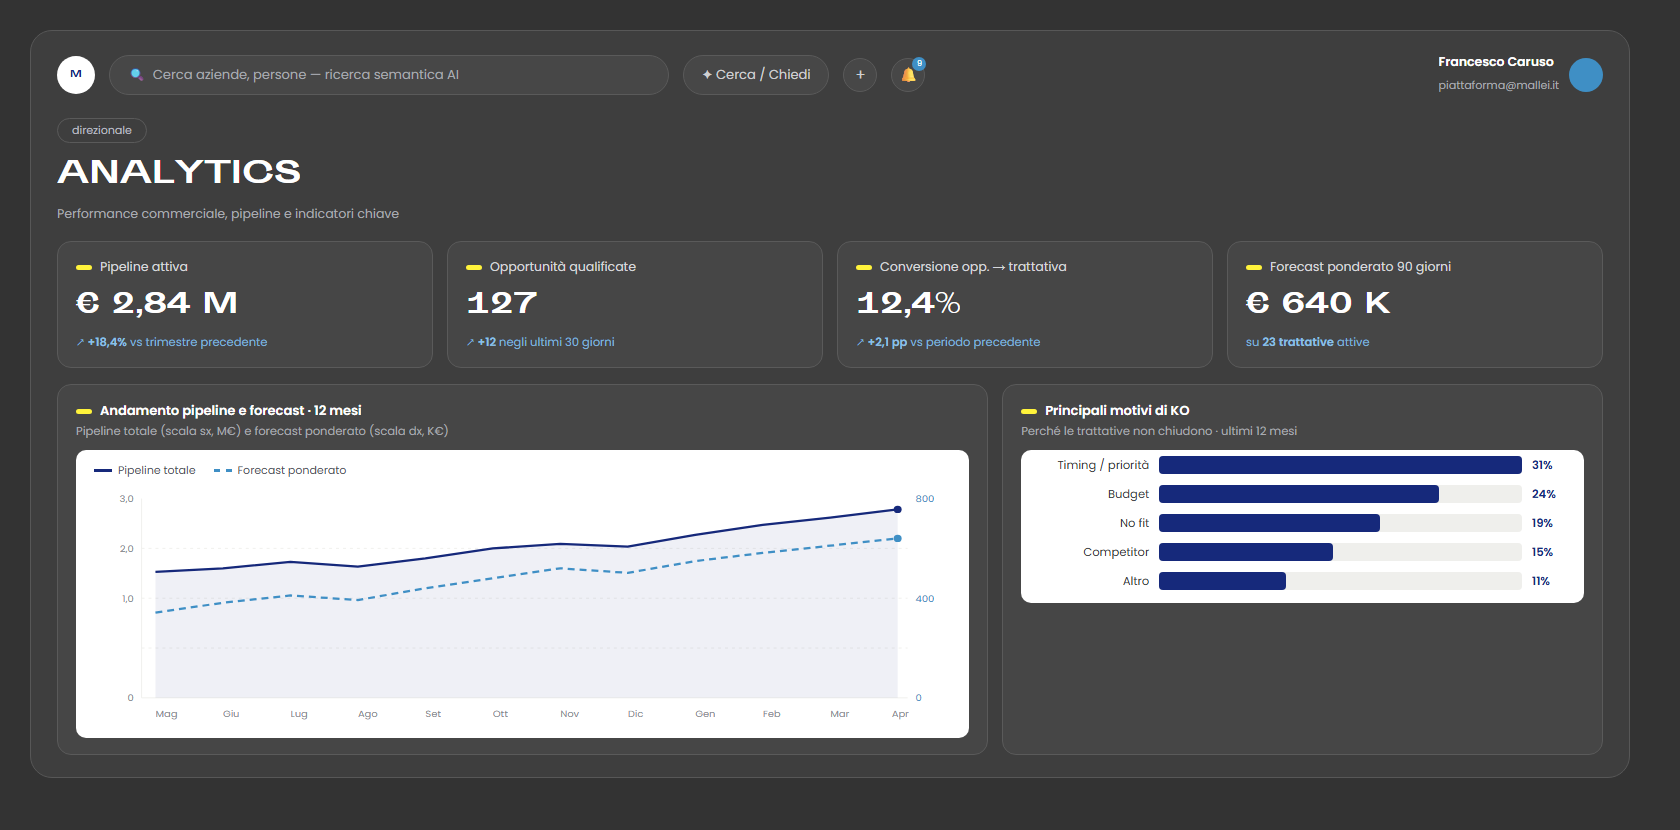The width and height of the screenshot is (1680, 830).
Task: Click the Budget KO bar
Action: tap(1299, 494)
